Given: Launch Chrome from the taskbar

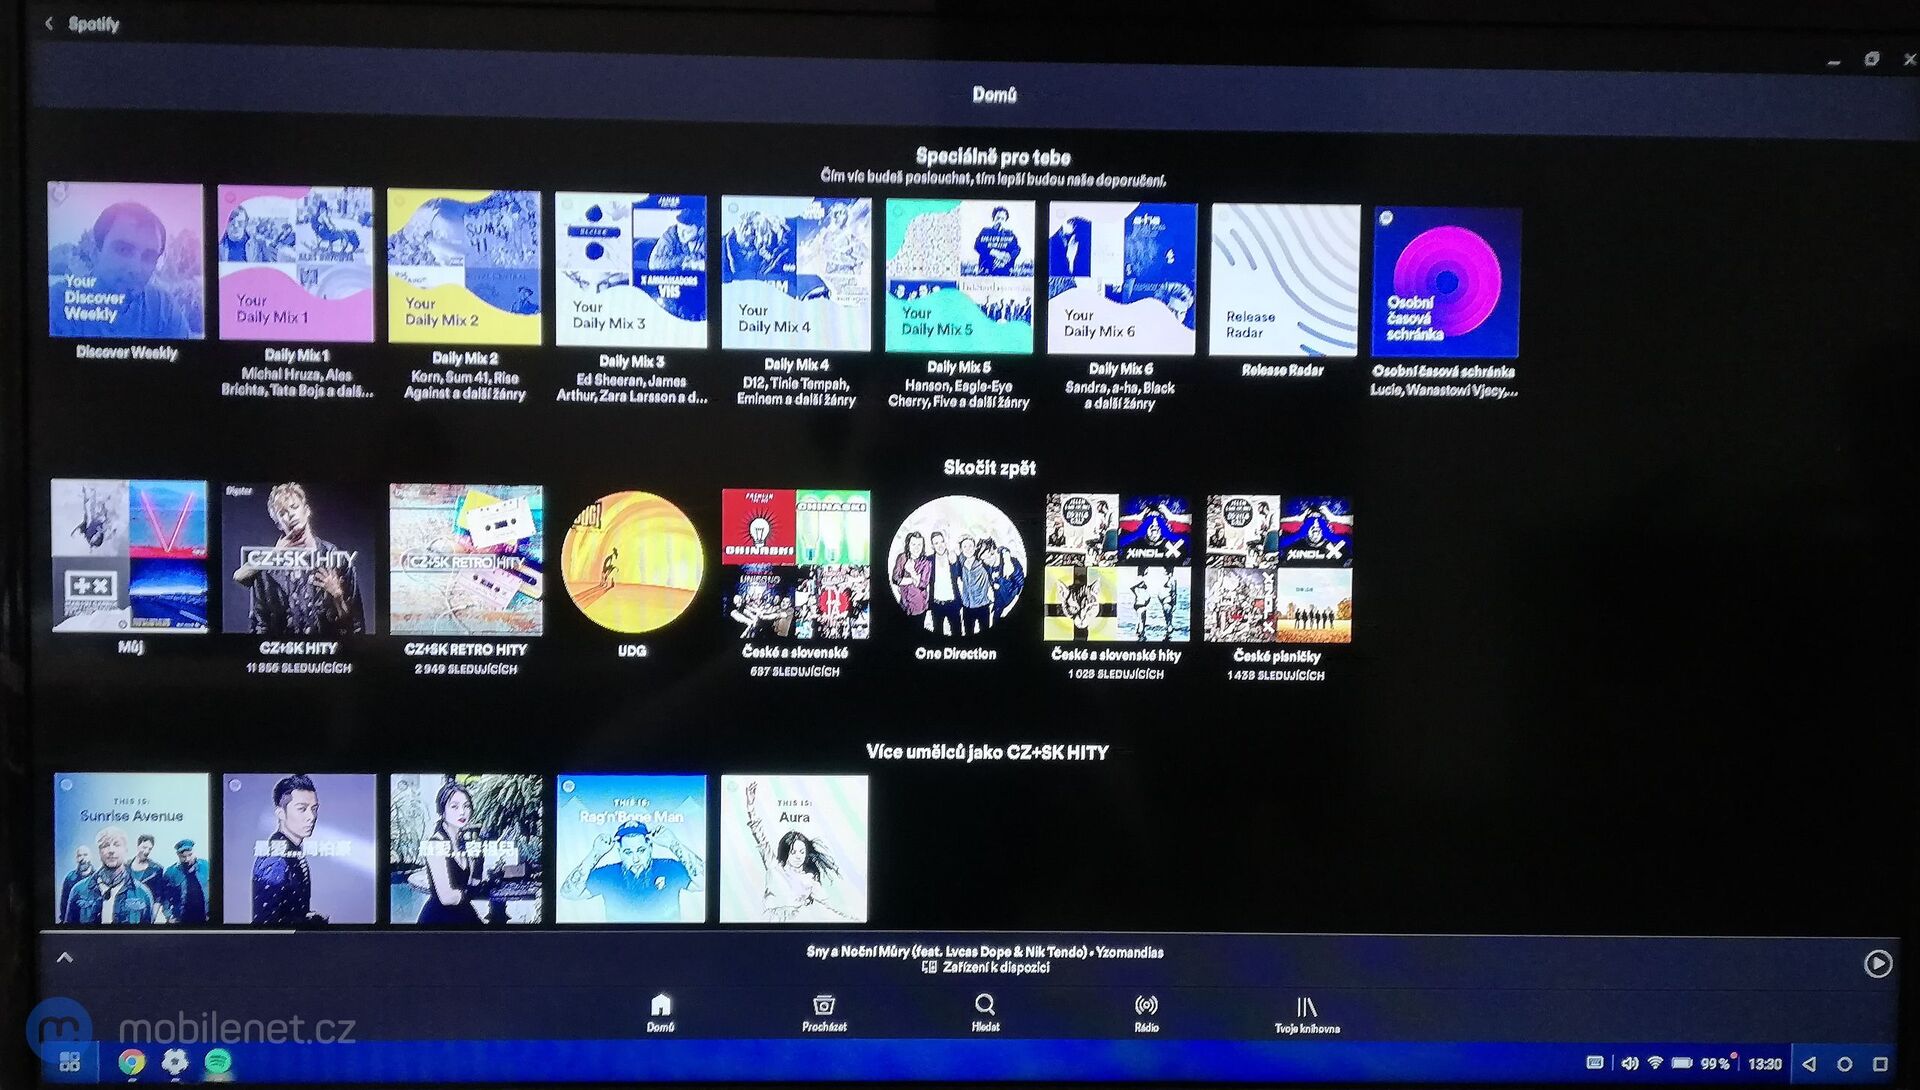Looking at the screenshot, I should pyautogui.click(x=131, y=1063).
